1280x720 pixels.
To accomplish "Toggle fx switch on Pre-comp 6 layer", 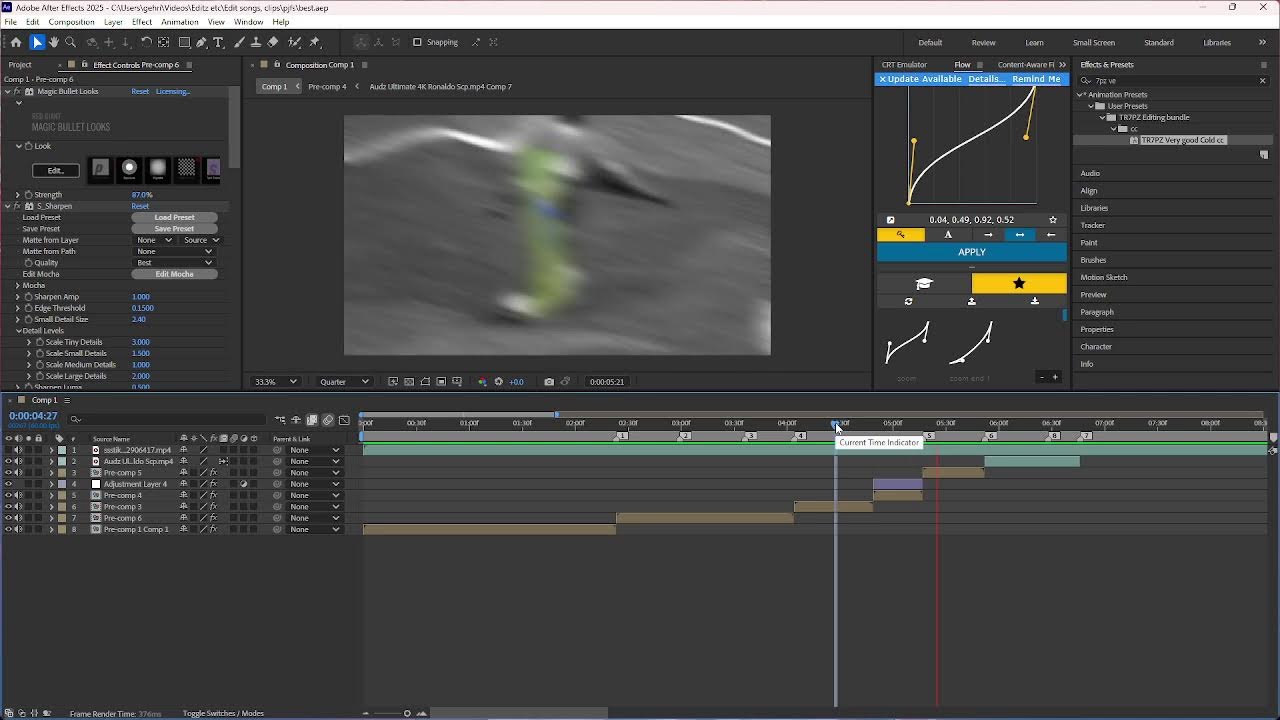I will pos(213,518).
